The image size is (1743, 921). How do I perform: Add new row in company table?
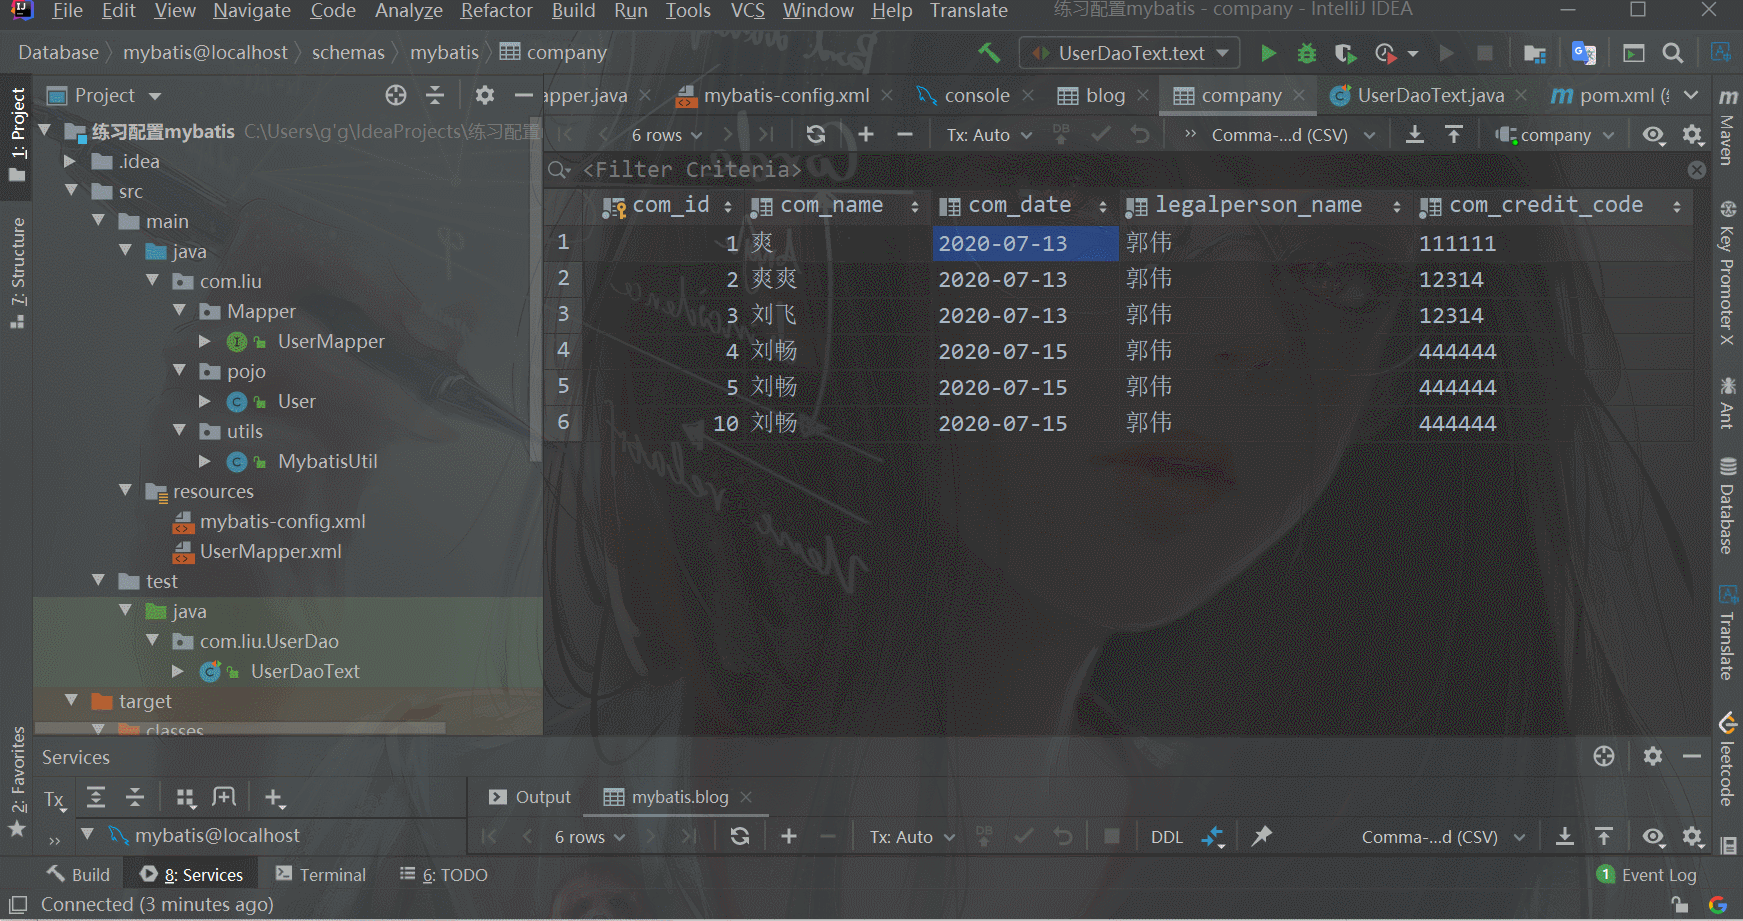(866, 135)
